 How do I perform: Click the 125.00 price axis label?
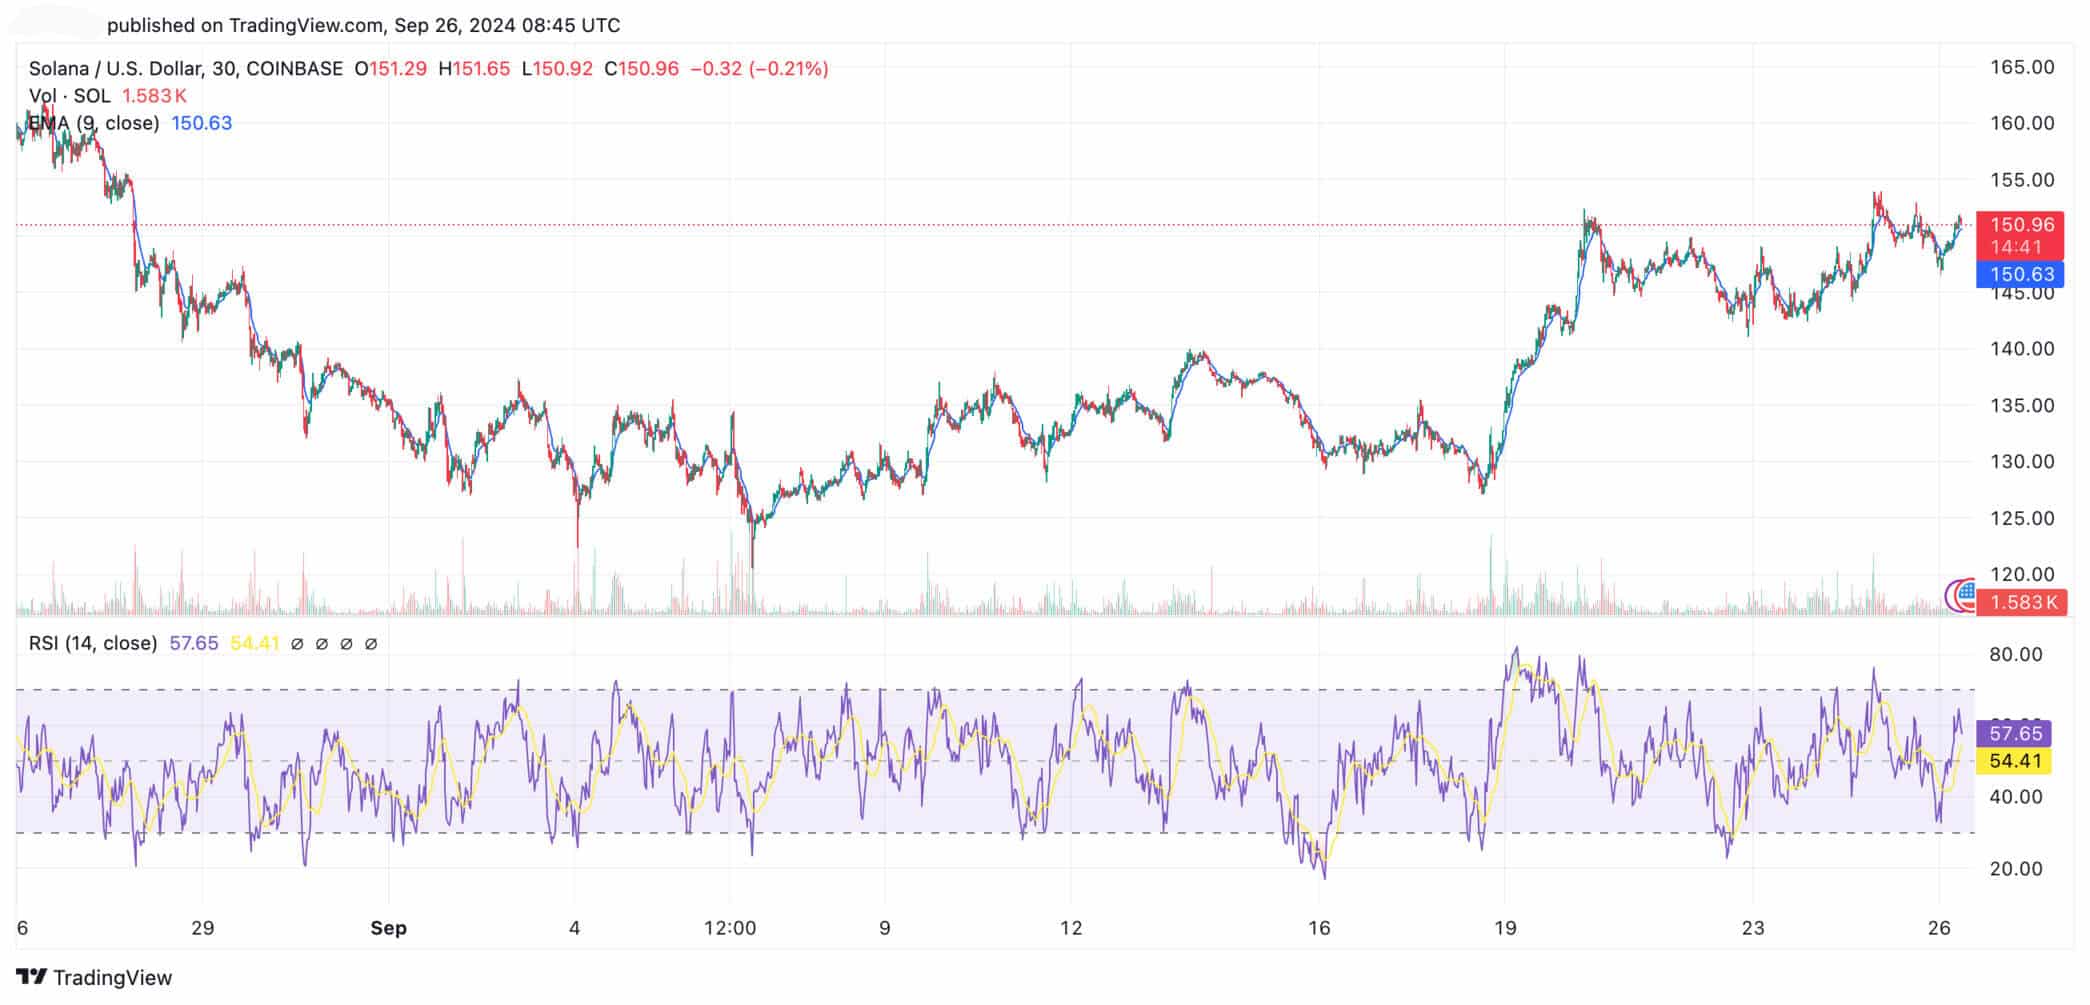tap(2022, 518)
